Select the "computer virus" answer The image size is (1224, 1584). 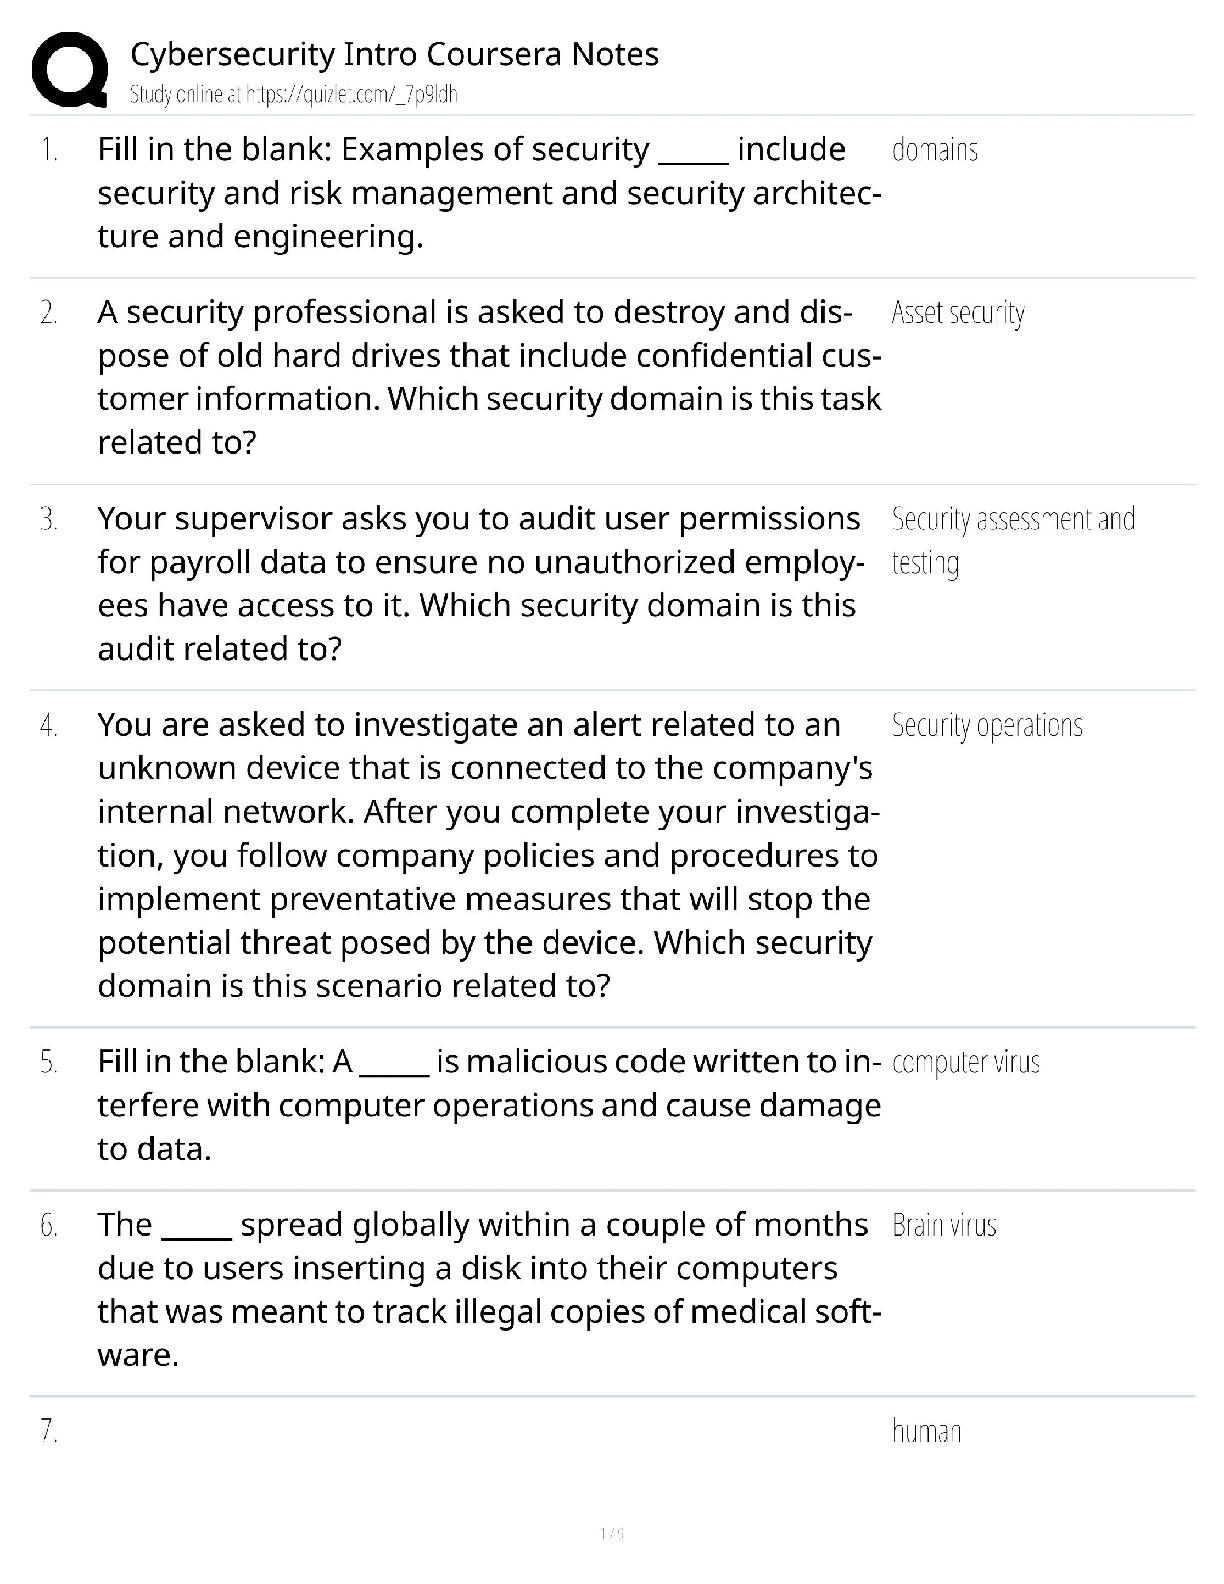click(x=965, y=1062)
